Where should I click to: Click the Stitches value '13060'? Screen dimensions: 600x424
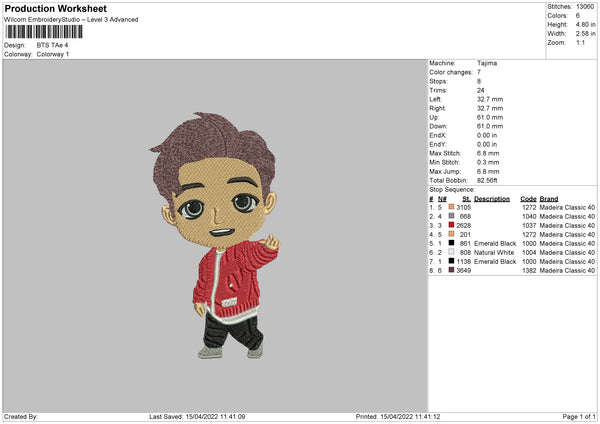[x=585, y=7]
